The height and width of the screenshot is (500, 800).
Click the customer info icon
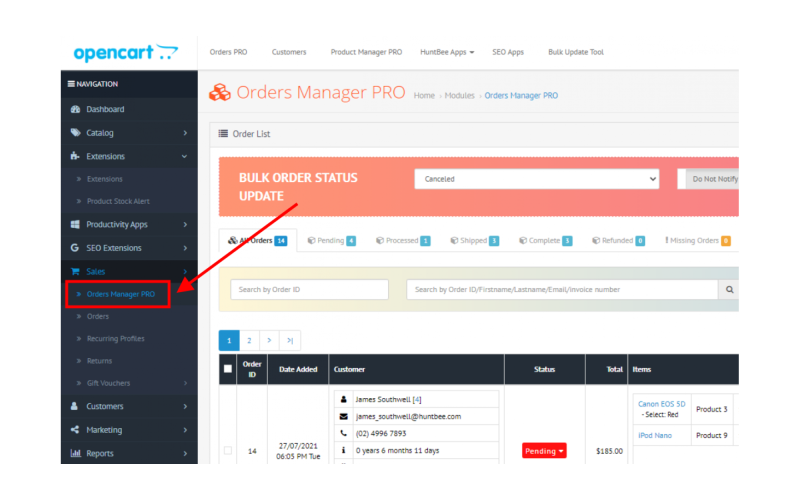point(343,450)
